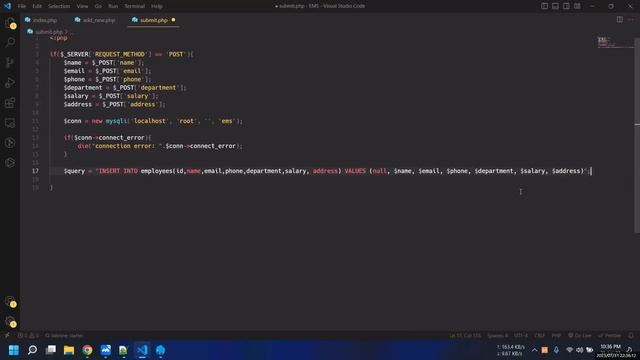Viewport: 640px width, 360px height.
Task: Click the vertical editor scrollbar
Action: point(637,135)
